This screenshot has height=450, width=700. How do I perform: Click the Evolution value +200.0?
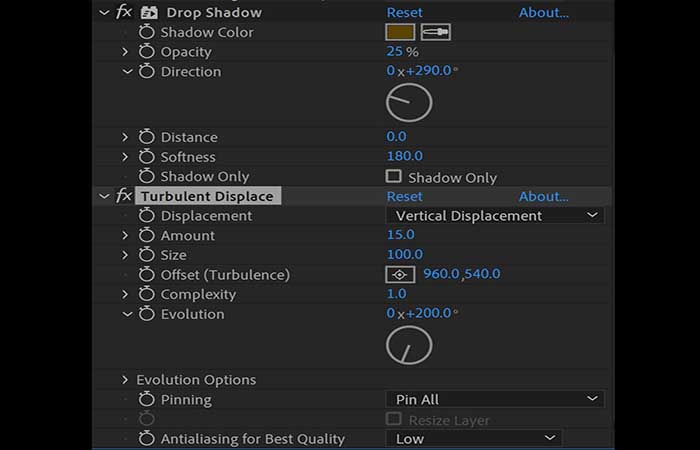point(429,313)
